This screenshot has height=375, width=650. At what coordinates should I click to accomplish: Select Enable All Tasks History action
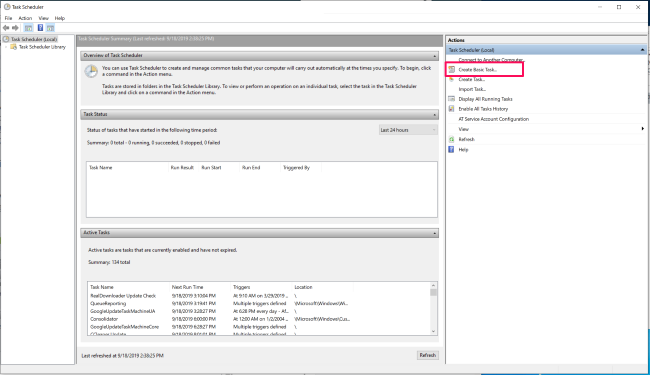pyautogui.click(x=483, y=109)
